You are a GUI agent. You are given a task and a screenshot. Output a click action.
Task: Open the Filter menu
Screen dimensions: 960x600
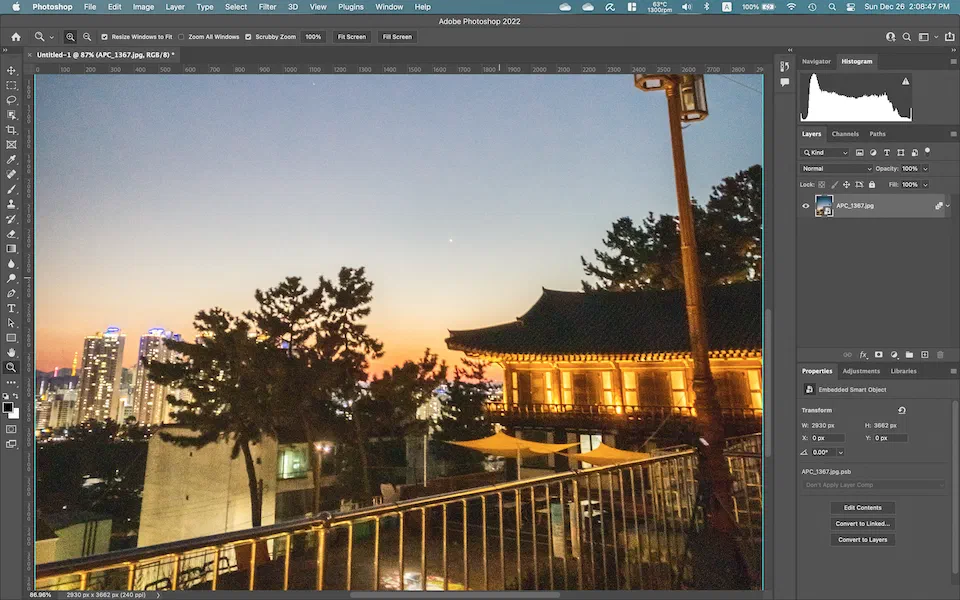point(267,7)
